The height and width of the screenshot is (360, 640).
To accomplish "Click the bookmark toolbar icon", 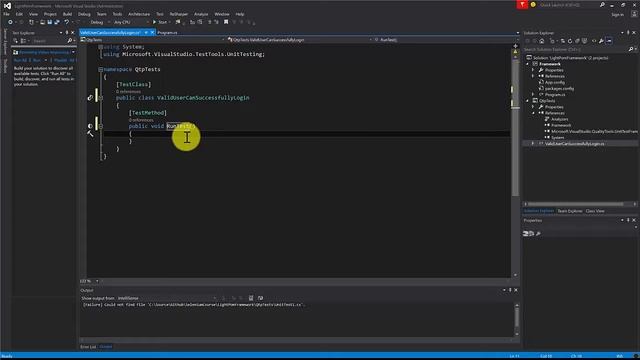I will coord(226,22).
